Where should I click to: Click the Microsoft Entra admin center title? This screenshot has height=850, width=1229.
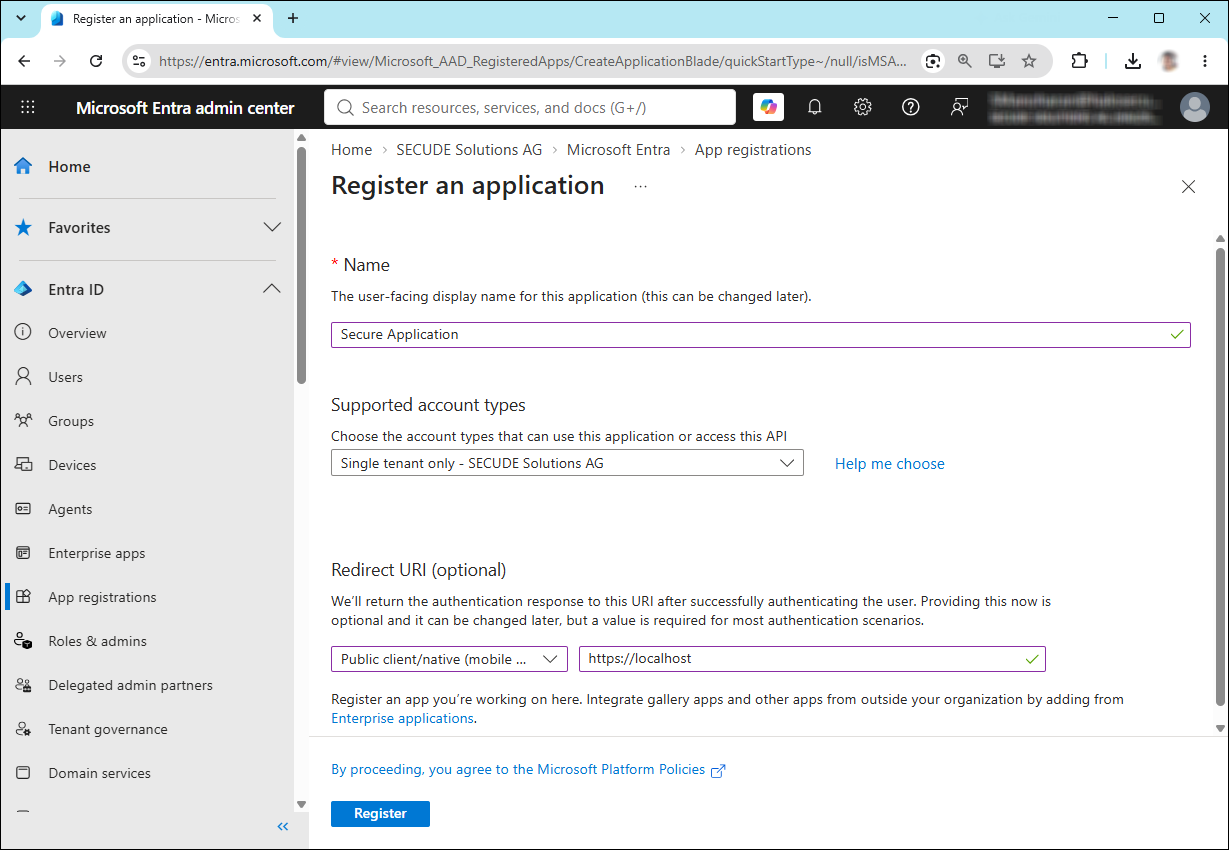coord(185,108)
